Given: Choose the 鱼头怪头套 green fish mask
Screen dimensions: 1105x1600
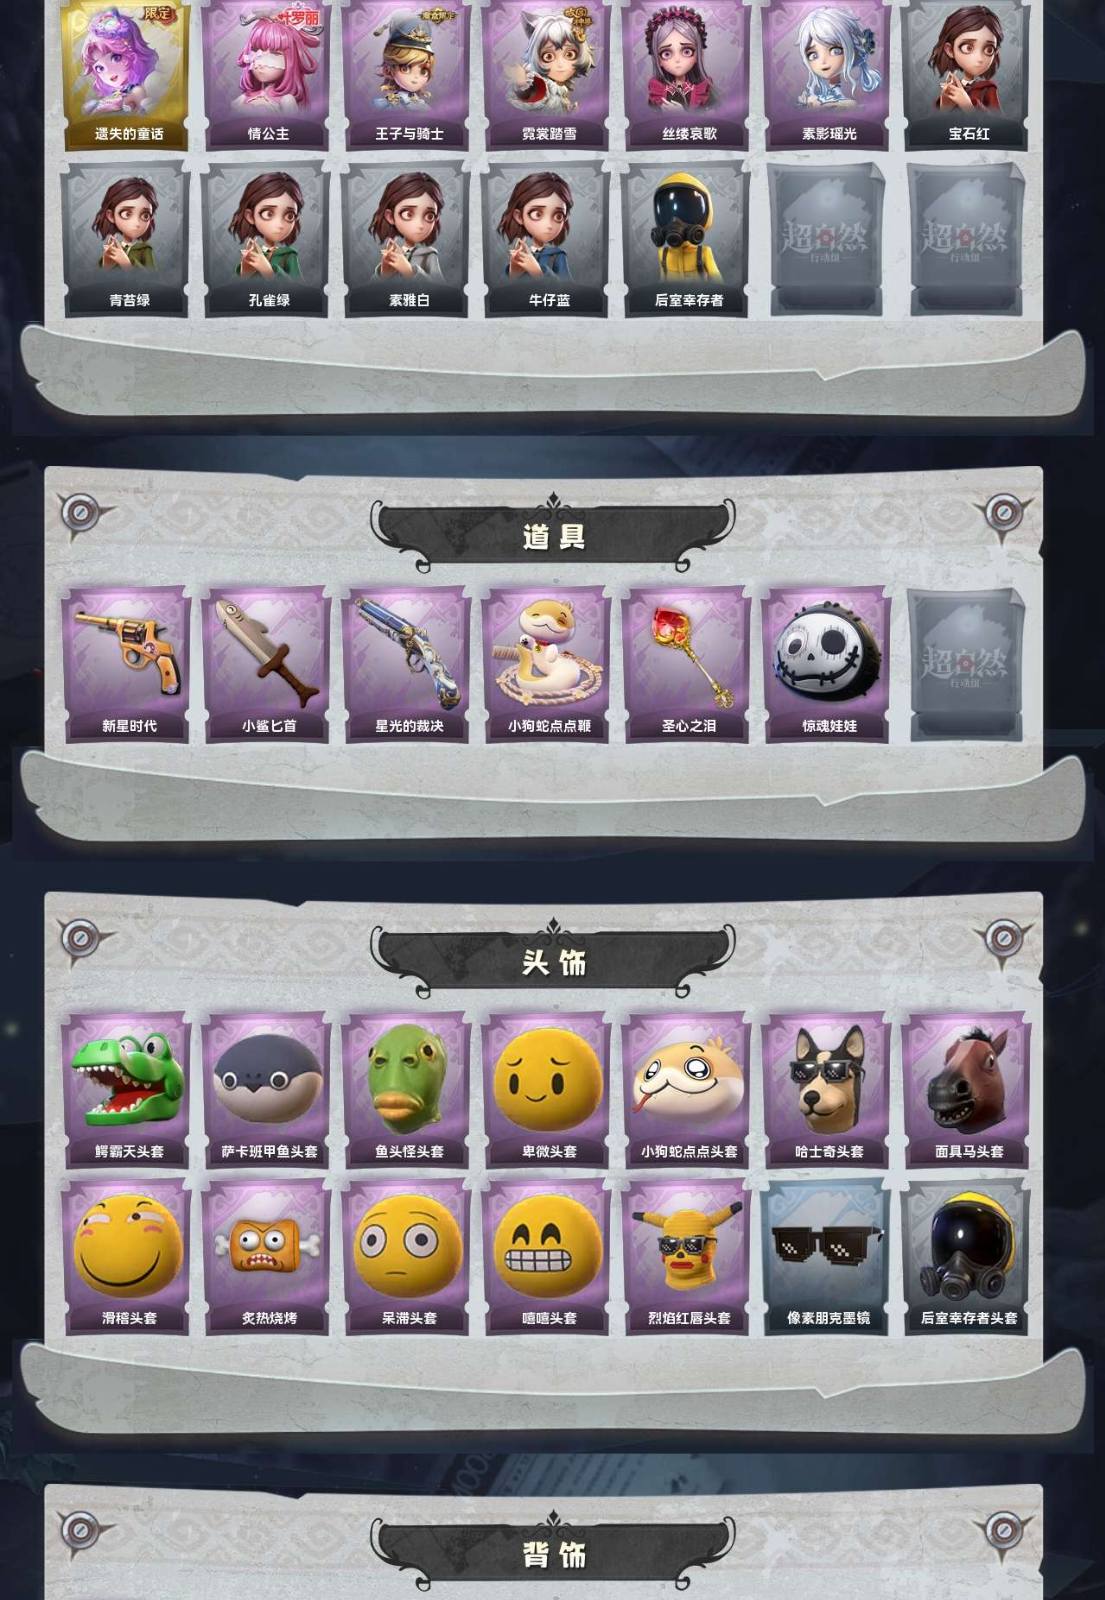Looking at the screenshot, I should click(x=407, y=1090).
